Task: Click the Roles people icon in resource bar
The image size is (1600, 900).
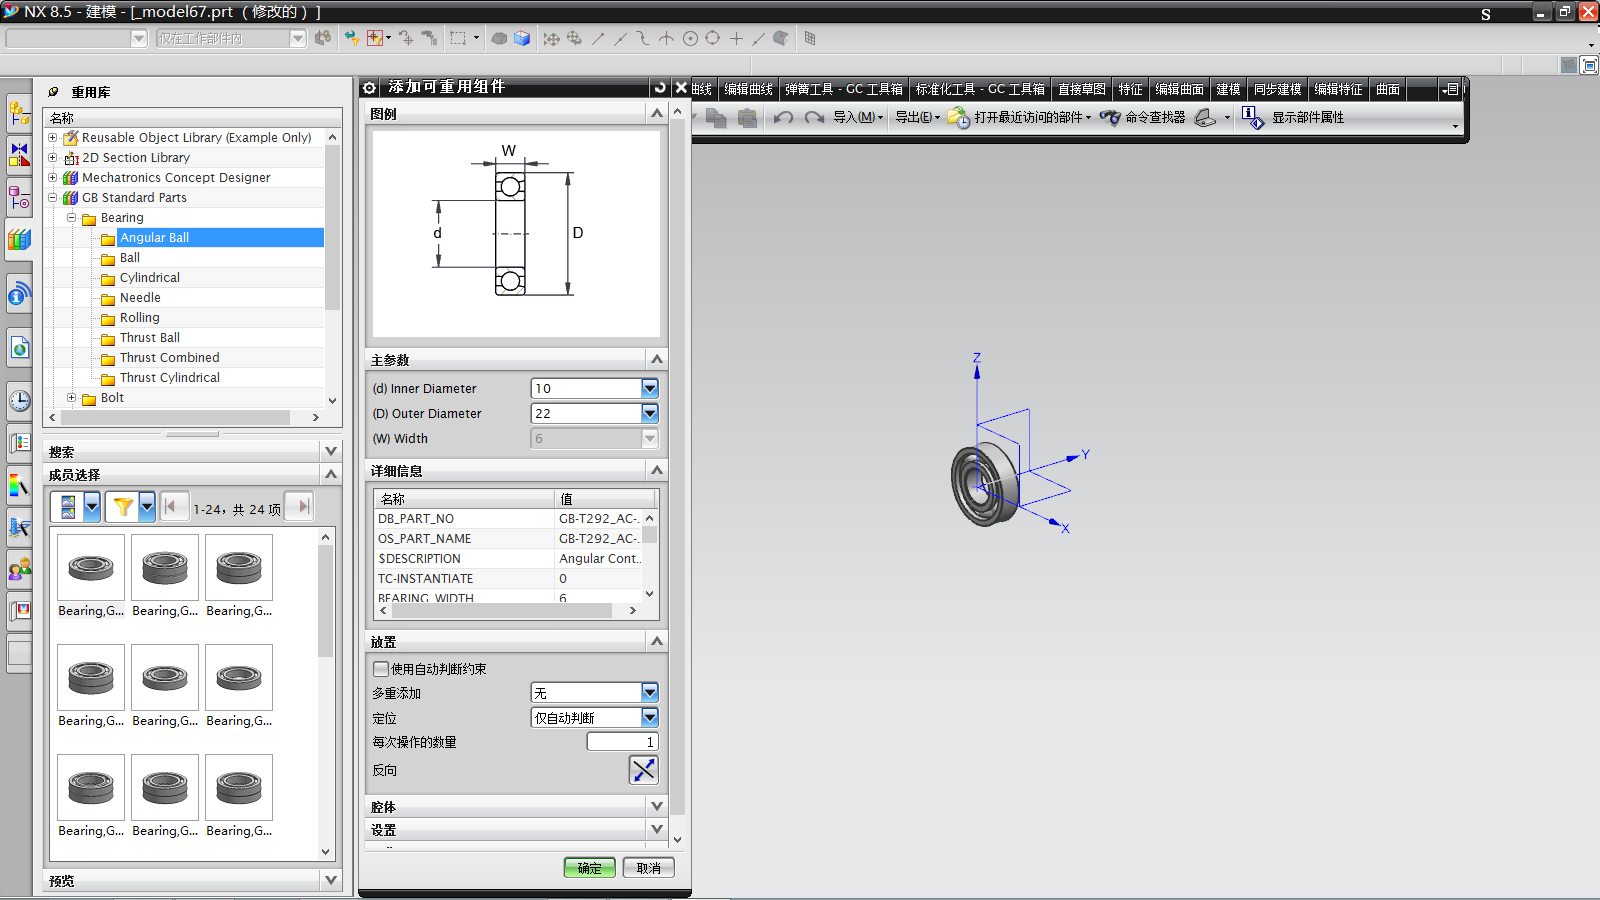Action: pyautogui.click(x=20, y=570)
